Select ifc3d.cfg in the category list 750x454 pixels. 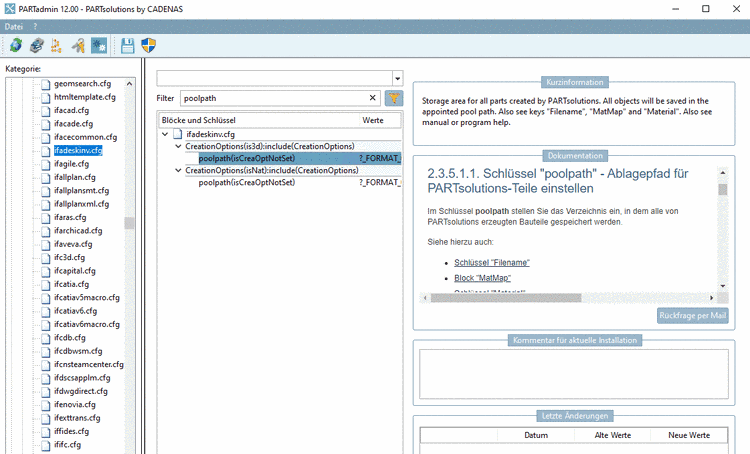click(69, 258)
